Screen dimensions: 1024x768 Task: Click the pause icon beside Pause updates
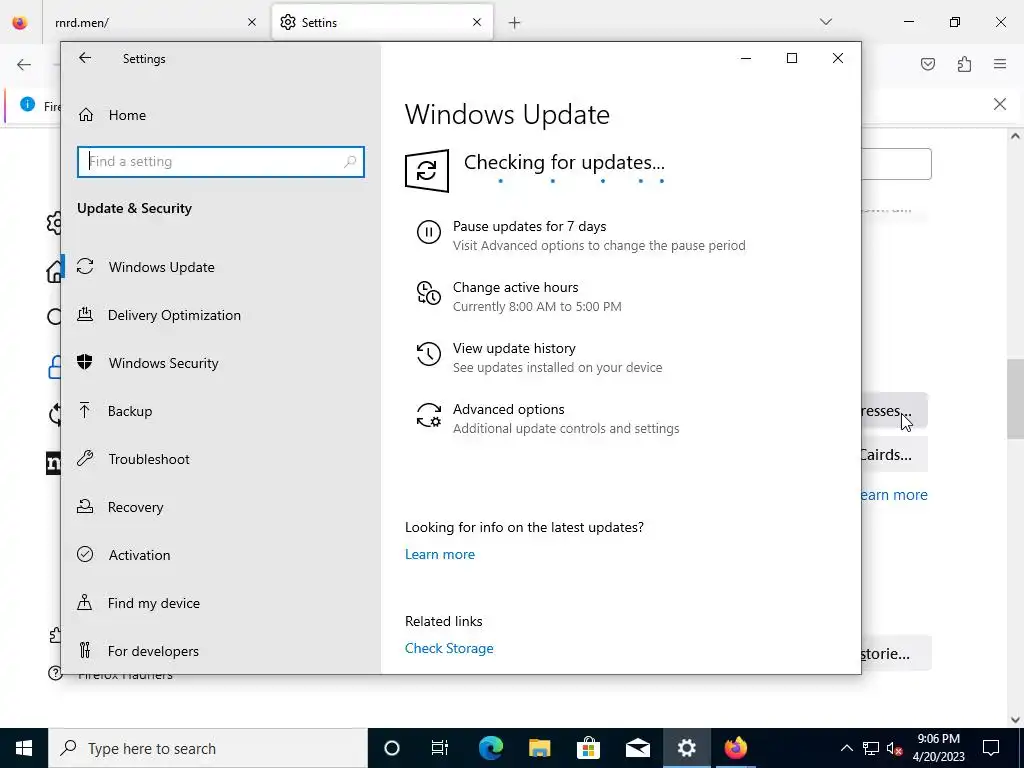[428, 232]
